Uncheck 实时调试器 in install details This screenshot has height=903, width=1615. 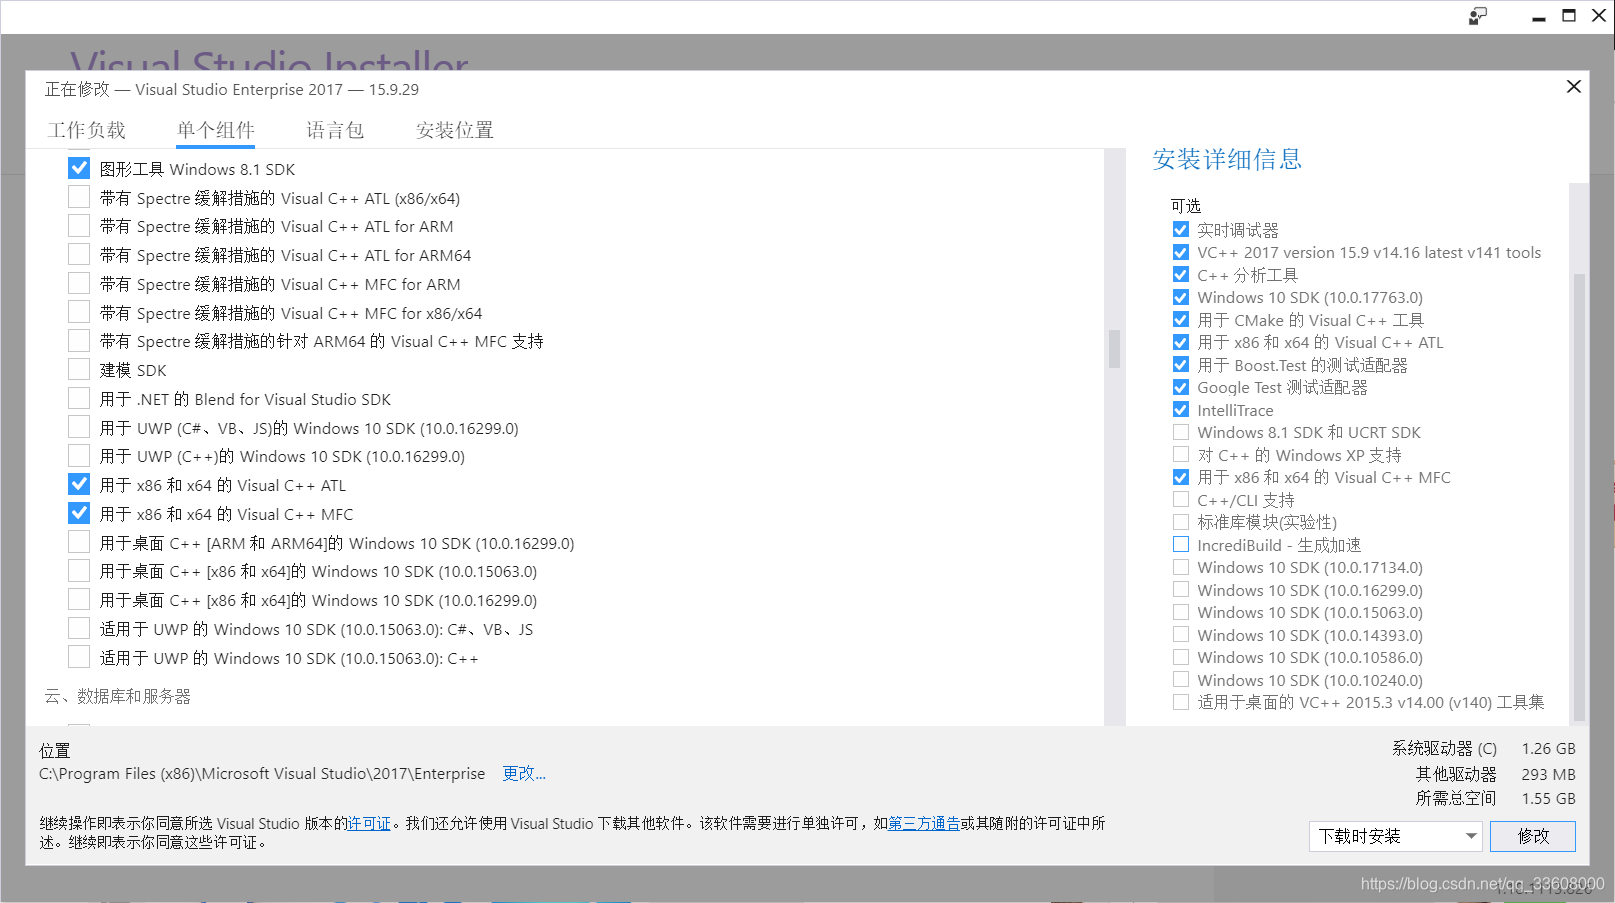pos(1181,229)
